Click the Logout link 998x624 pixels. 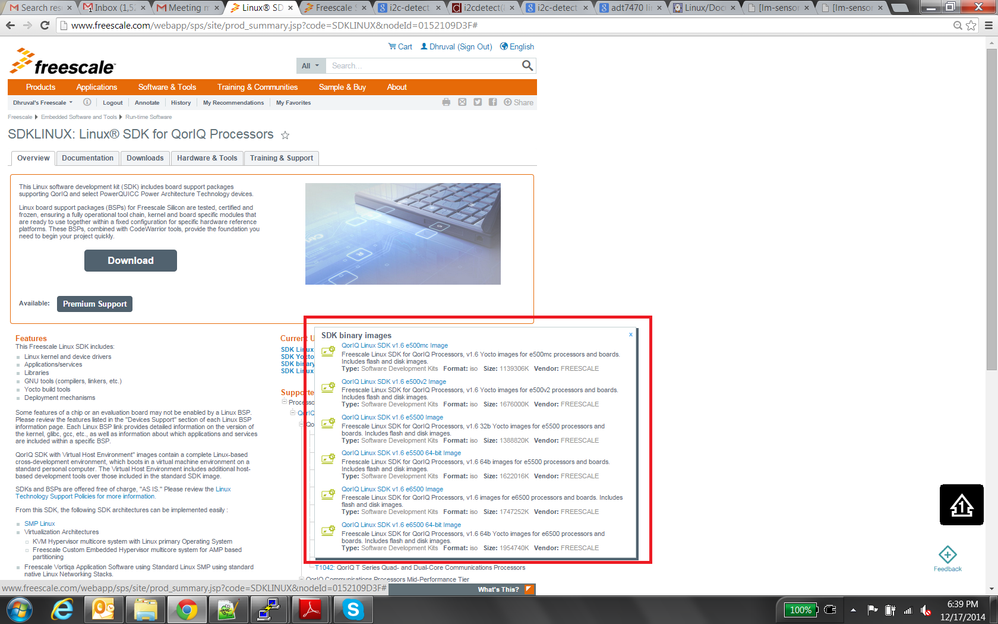(113, 103)
